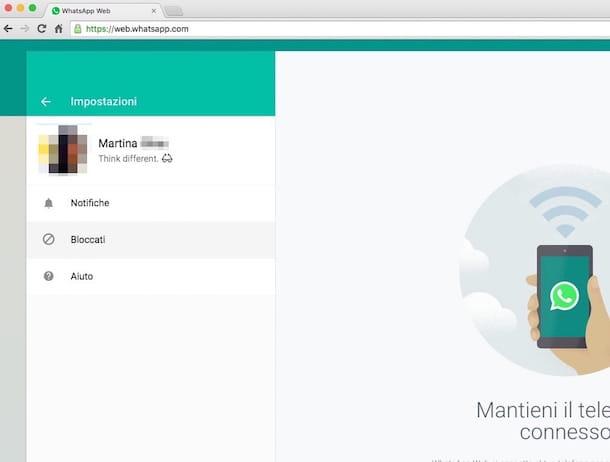Open the Notifiche settings entry
This screenshot has height=462, width=610.
[x=151, y=203]
